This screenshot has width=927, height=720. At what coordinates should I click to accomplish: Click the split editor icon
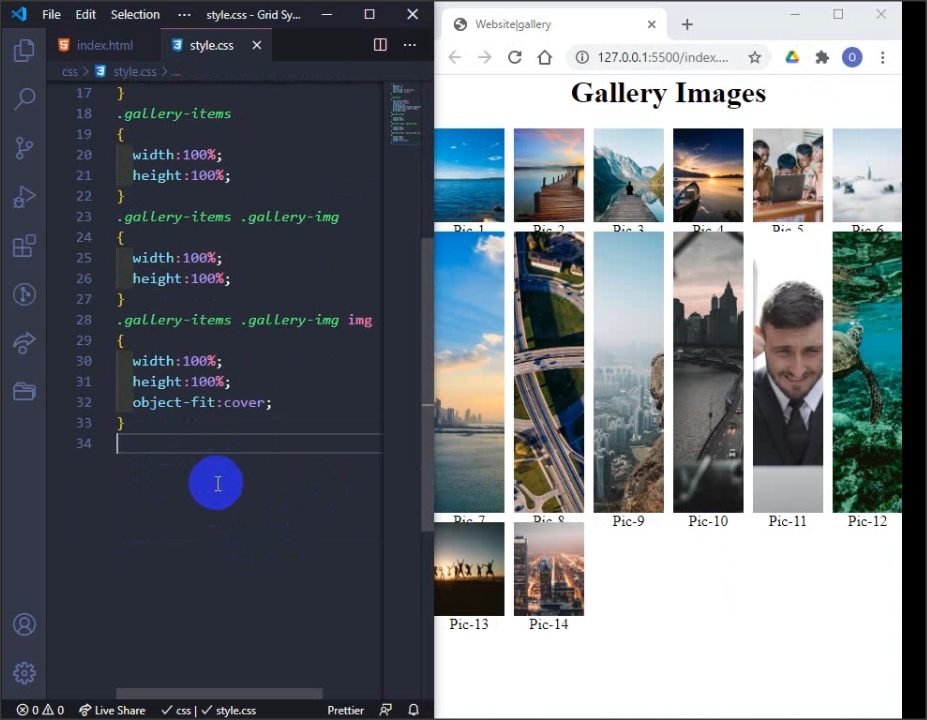(x=380, y=45)
